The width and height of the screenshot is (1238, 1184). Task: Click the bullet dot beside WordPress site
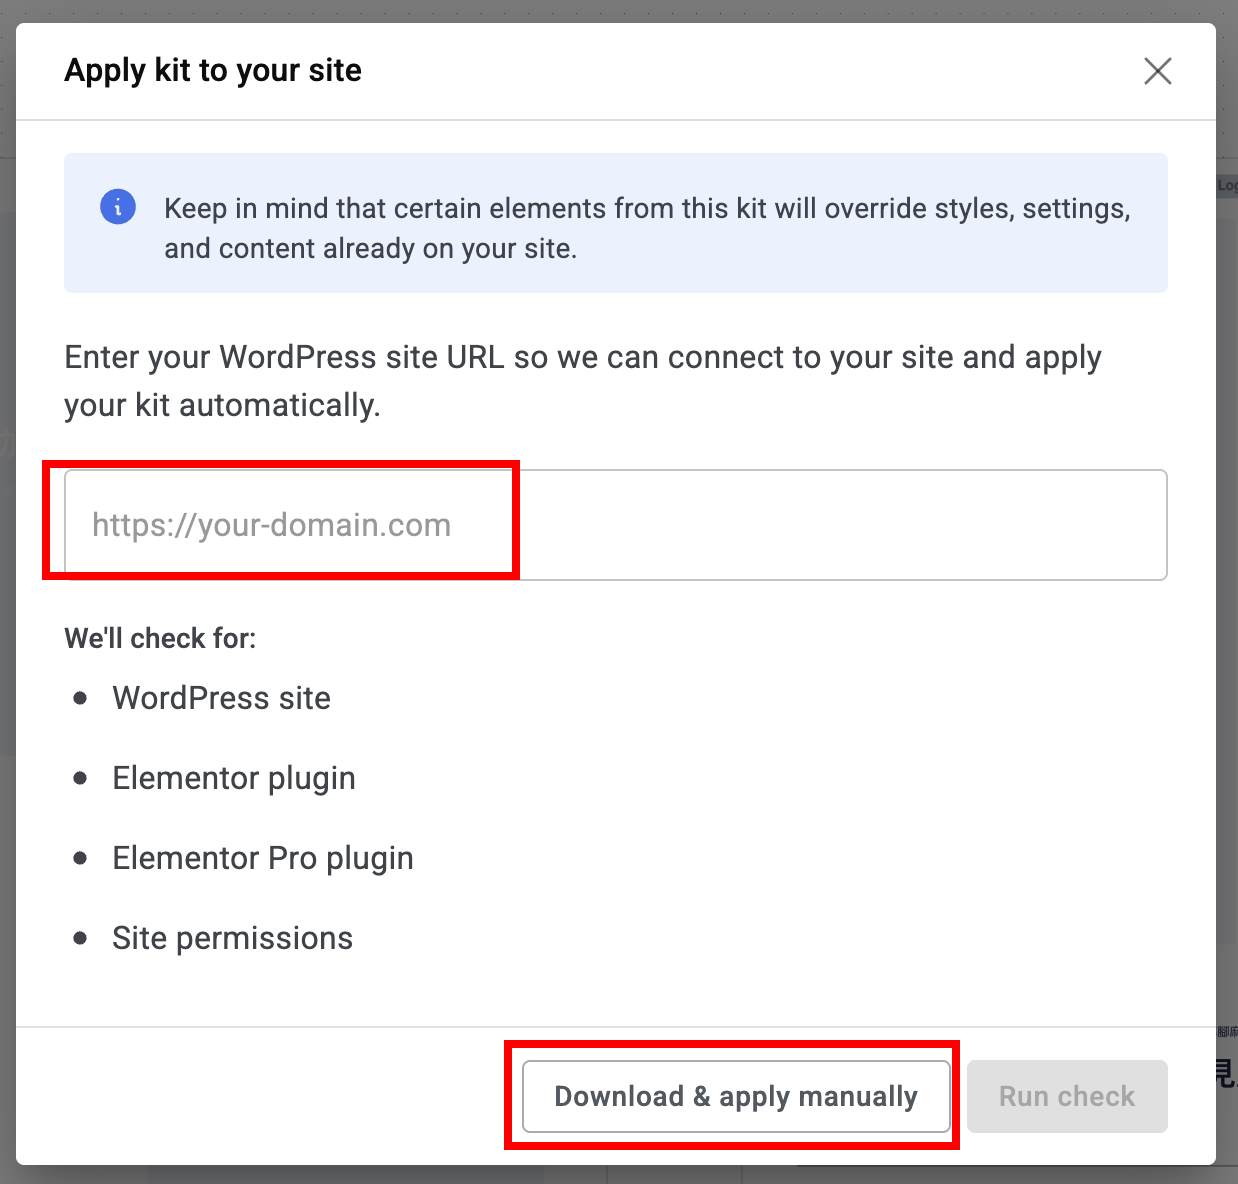click(x=81, y=698)
